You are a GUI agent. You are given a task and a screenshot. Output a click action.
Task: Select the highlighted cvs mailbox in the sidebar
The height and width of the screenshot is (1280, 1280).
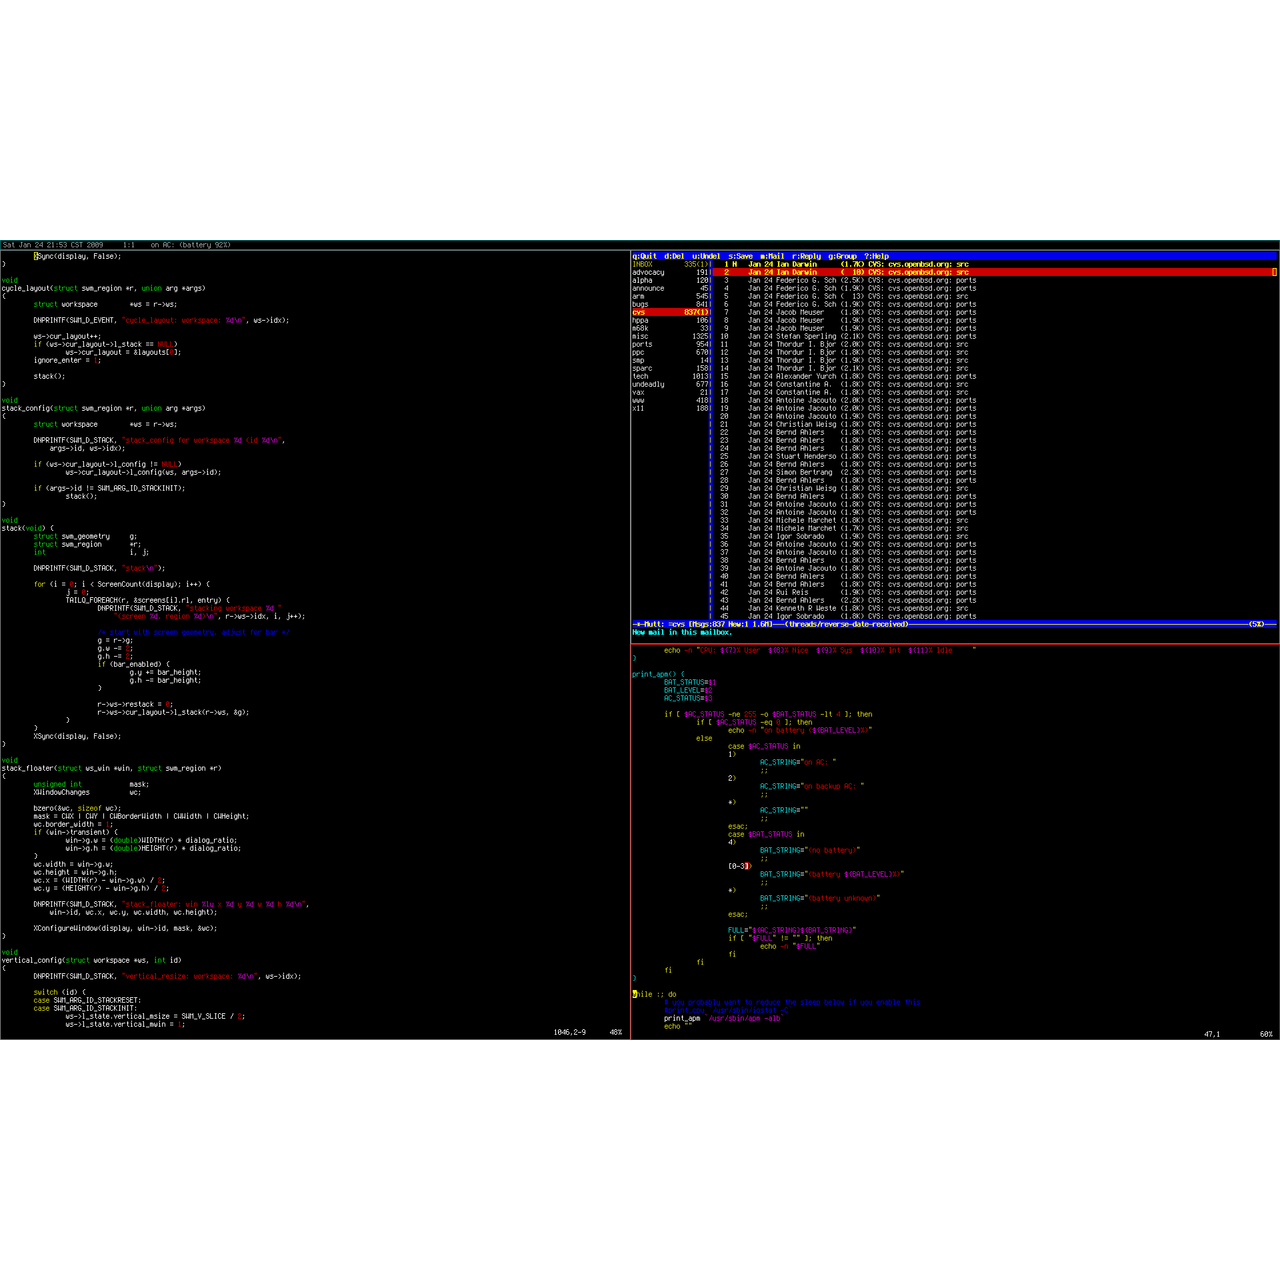639,312
